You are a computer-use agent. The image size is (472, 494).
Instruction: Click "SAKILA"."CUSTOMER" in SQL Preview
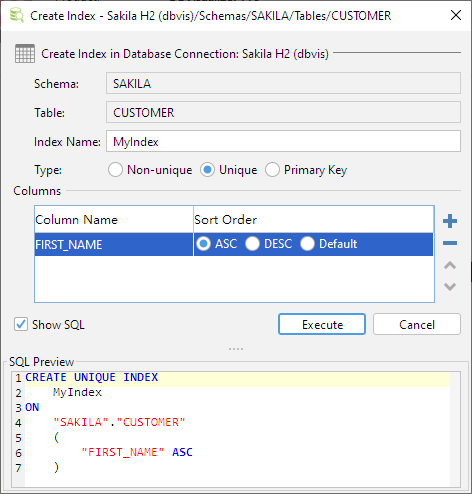(x=119, y=422)
